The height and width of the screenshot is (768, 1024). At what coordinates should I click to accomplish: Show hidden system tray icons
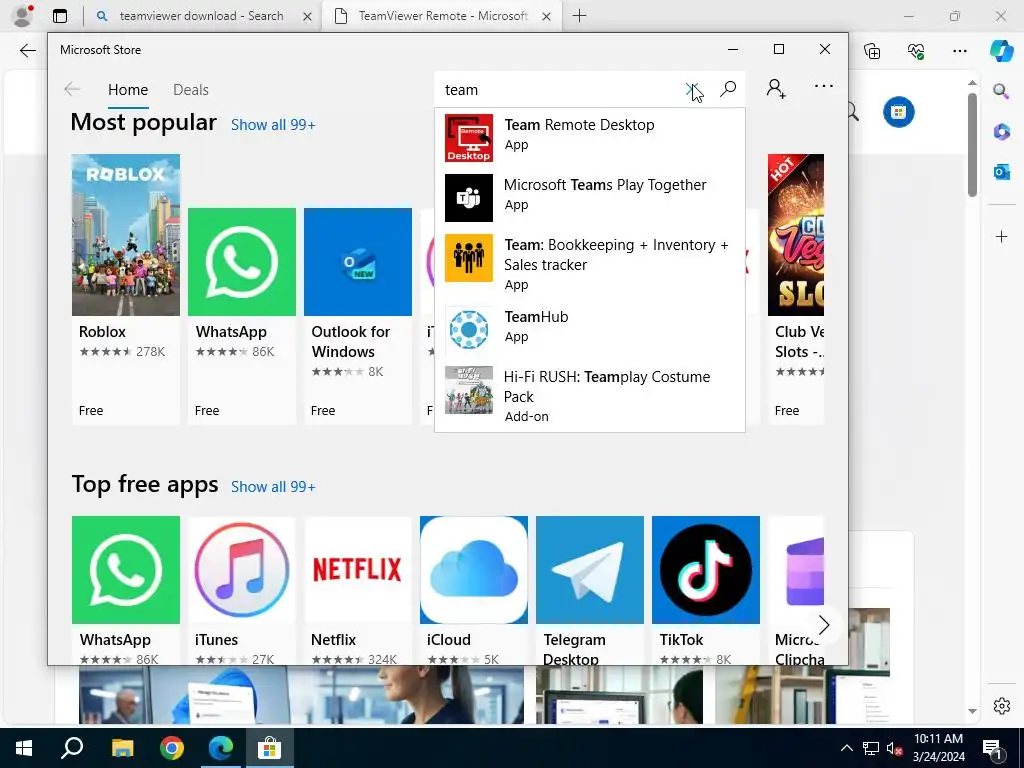click(x=846, y=748)
